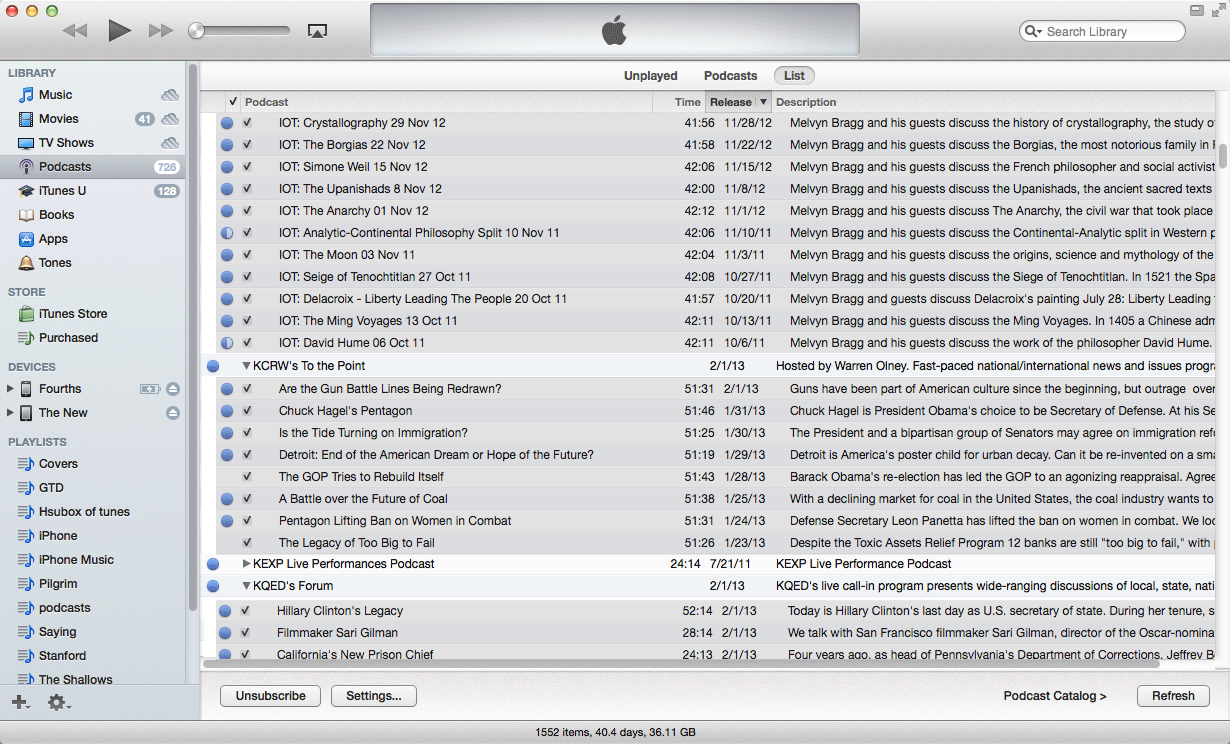Open iTunes Store in sidebar
The height and width of the screenshot is (744, 1230).
[73, 314]
